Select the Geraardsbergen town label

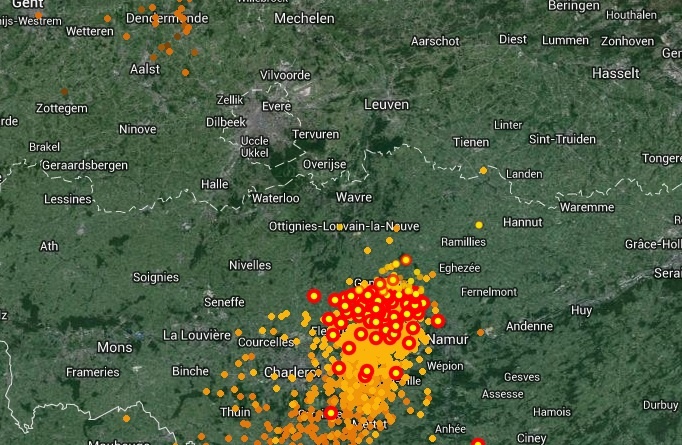coord(85,165)
